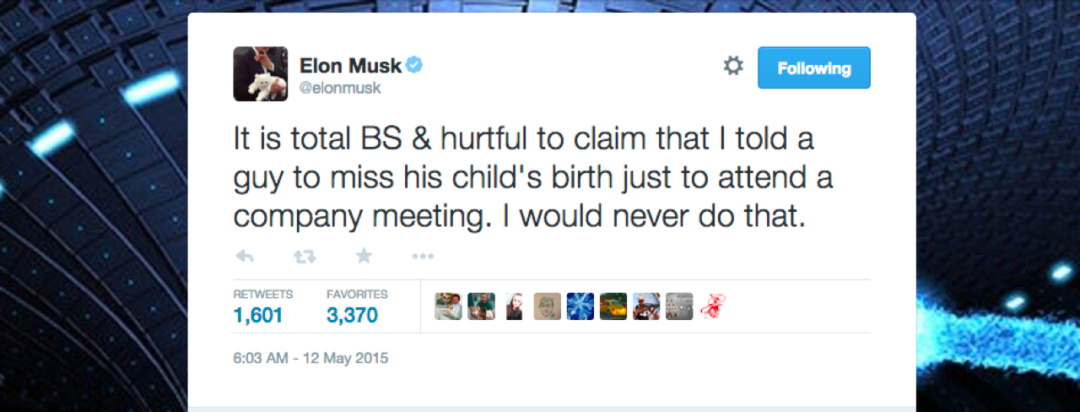This screenshot has width=1080, height=412.
Task: Open the long-haired woman's avatar
Action: (x=515, y=306)
